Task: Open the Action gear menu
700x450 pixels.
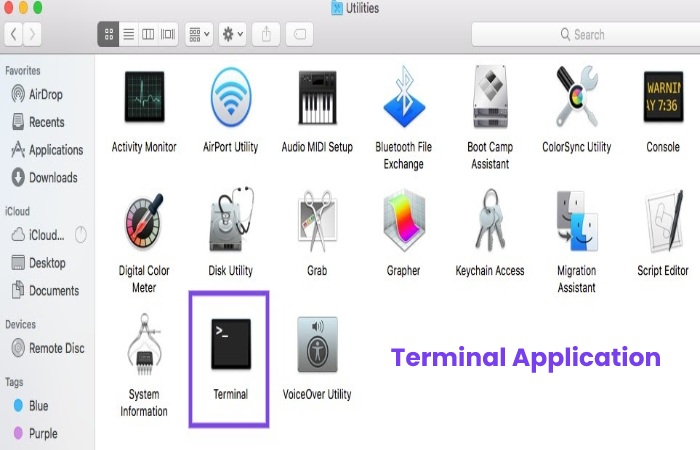Action: tap(233, 34)
